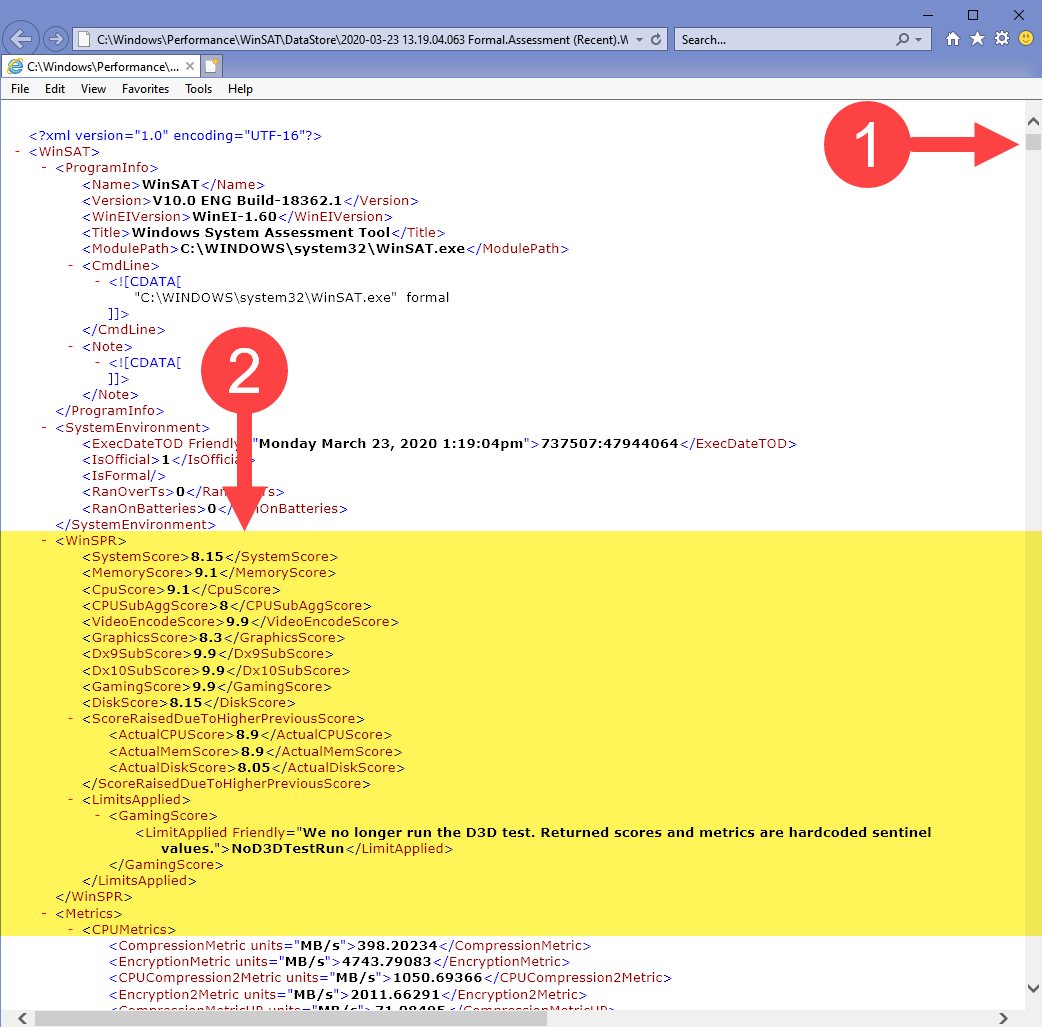1042x1027 pixels.
Task: Open address bar autocomplete dropdown arrow
Action: coord(639,40)
